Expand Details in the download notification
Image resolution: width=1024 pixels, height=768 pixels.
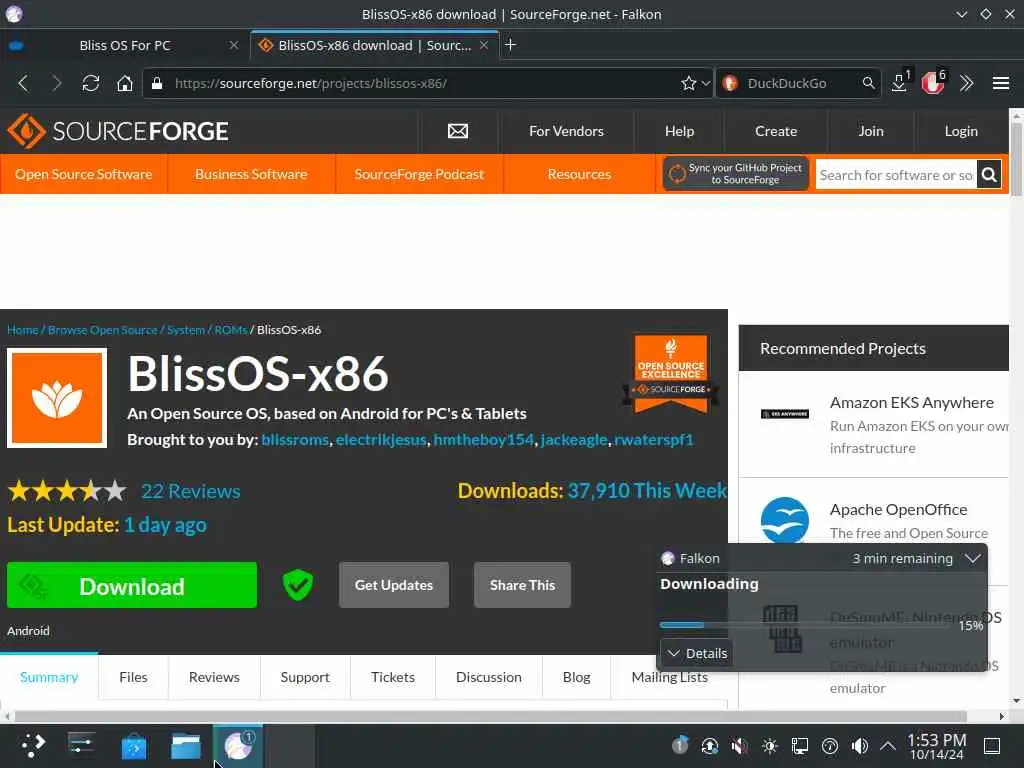click(697, 653)
